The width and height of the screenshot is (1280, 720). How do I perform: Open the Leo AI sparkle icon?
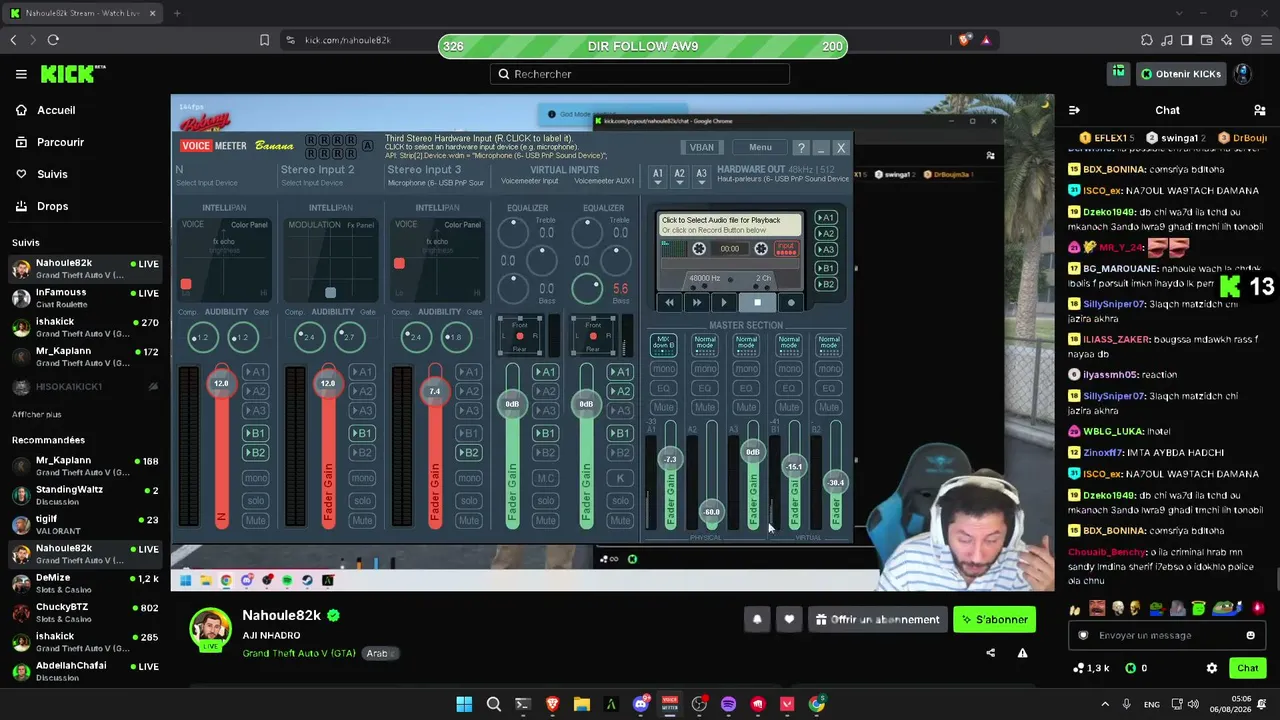1227,40
